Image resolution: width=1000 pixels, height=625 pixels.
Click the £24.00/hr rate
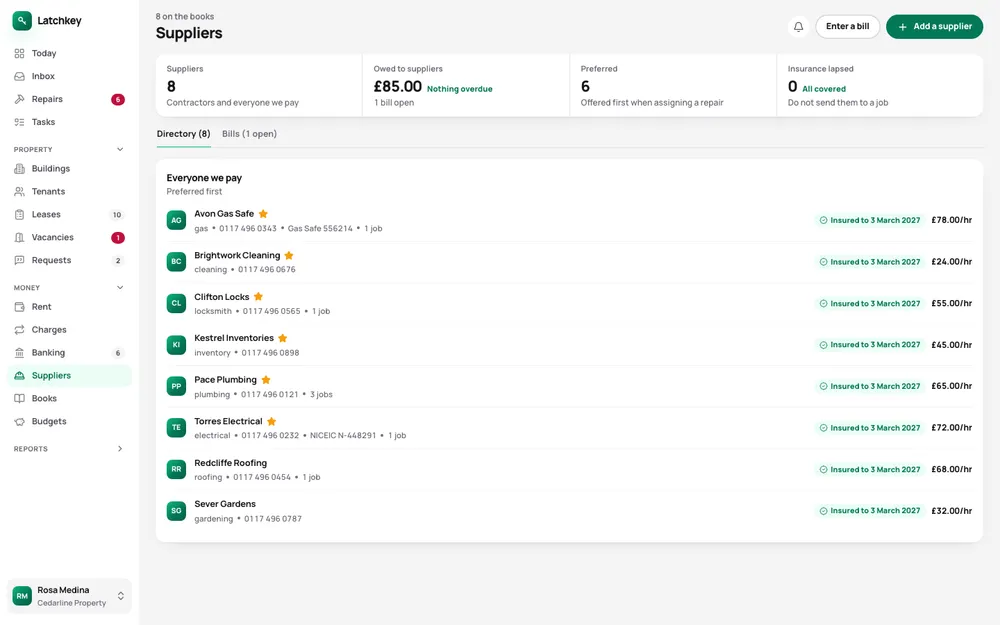point(952,262)
